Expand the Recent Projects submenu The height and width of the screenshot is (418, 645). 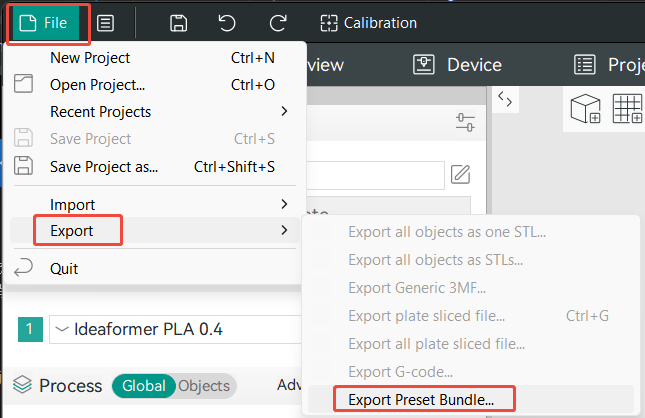(154, 111)
